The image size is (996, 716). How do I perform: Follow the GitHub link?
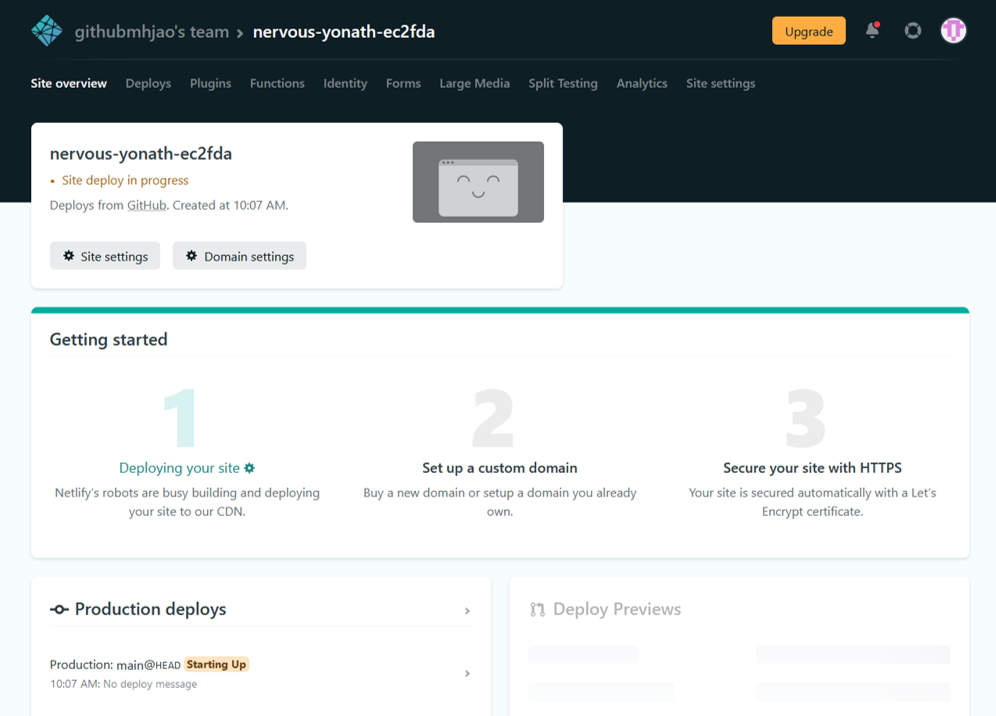click(x=146, y=205)
